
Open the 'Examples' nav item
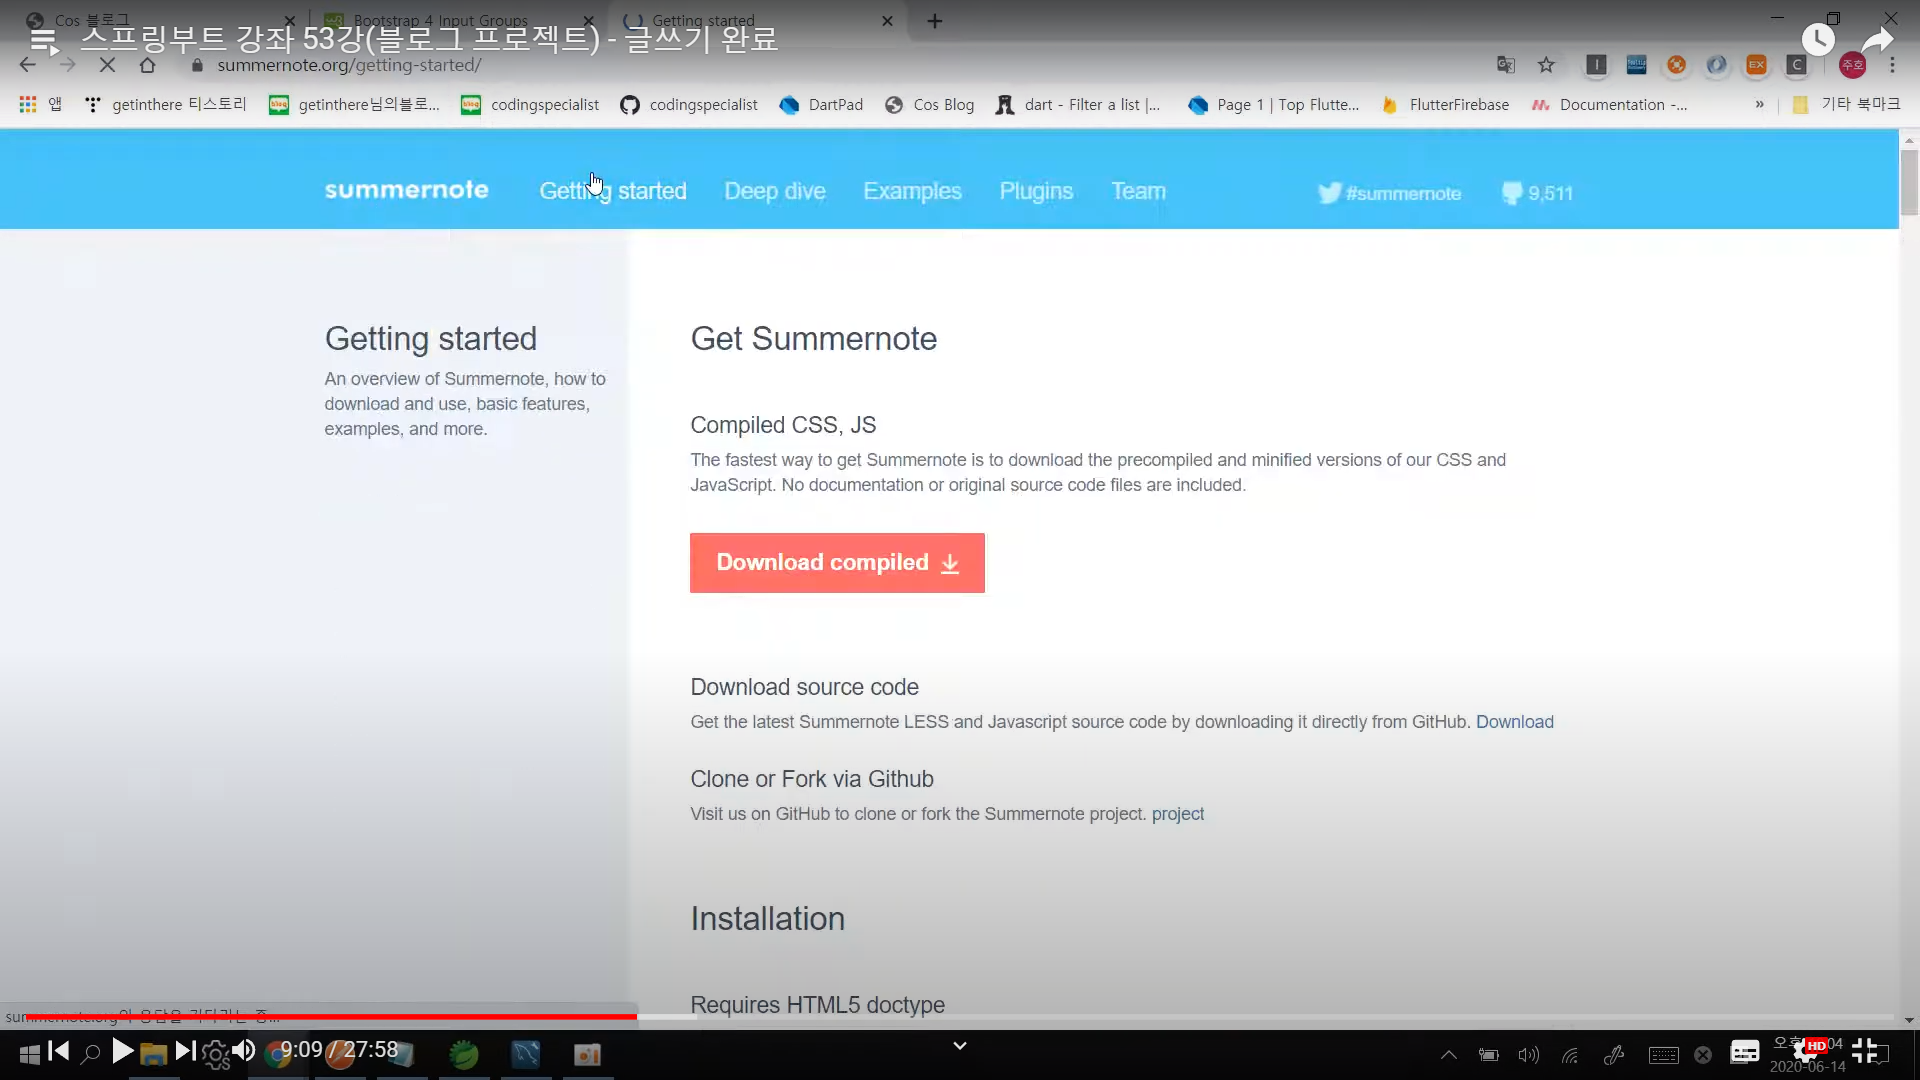click(x=912, y=191)
